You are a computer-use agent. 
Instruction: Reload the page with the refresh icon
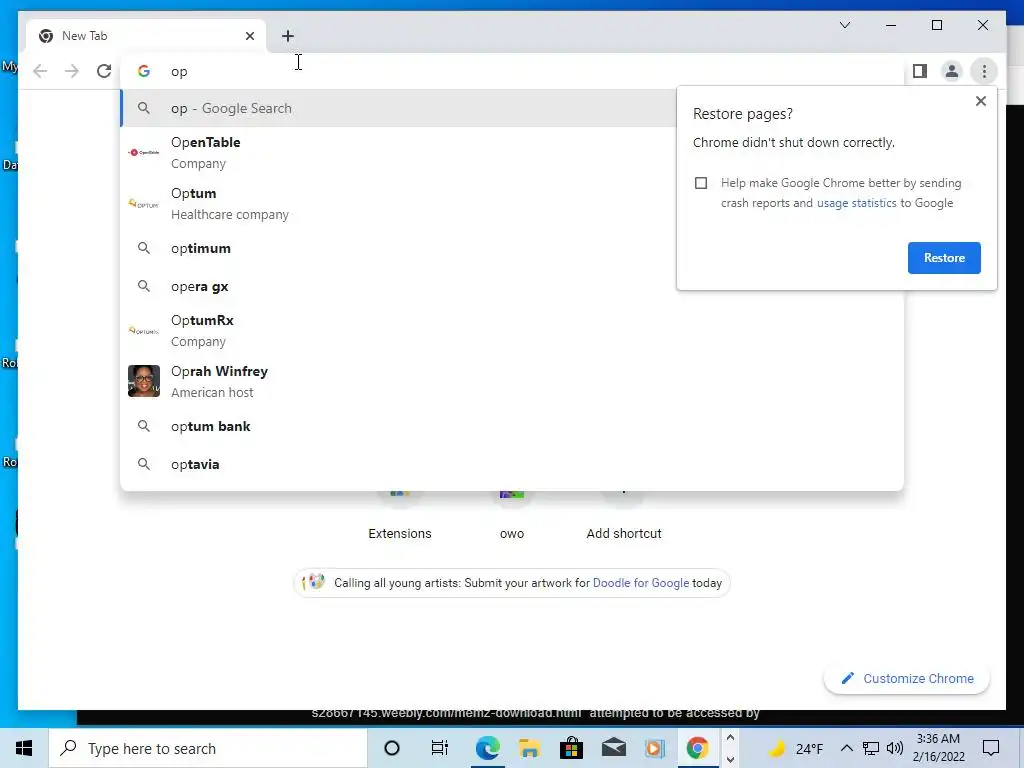pyautogui.click(x=104, y=71)
